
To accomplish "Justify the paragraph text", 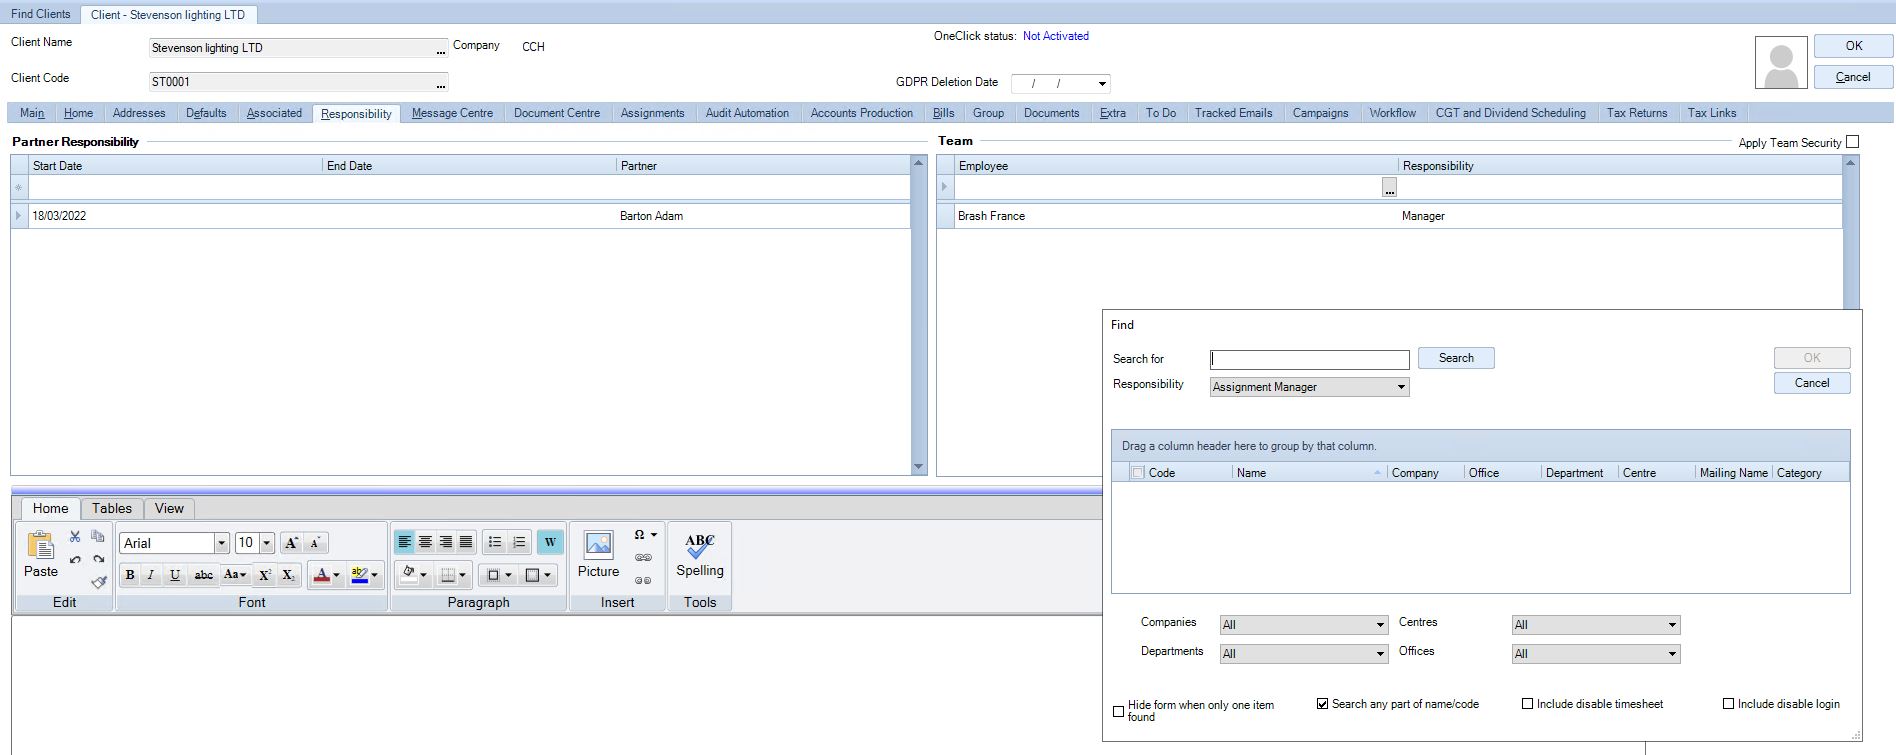I will click(x=466, y=542).
